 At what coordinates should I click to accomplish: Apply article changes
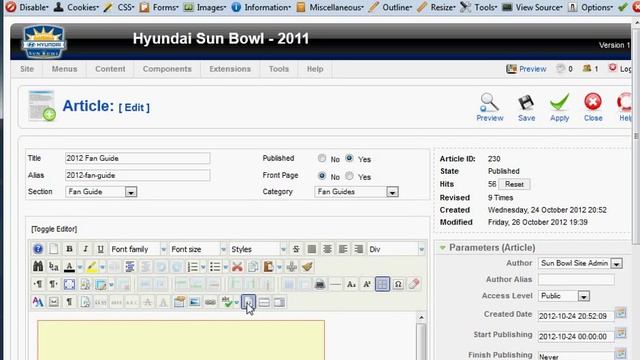pos(559,107)
